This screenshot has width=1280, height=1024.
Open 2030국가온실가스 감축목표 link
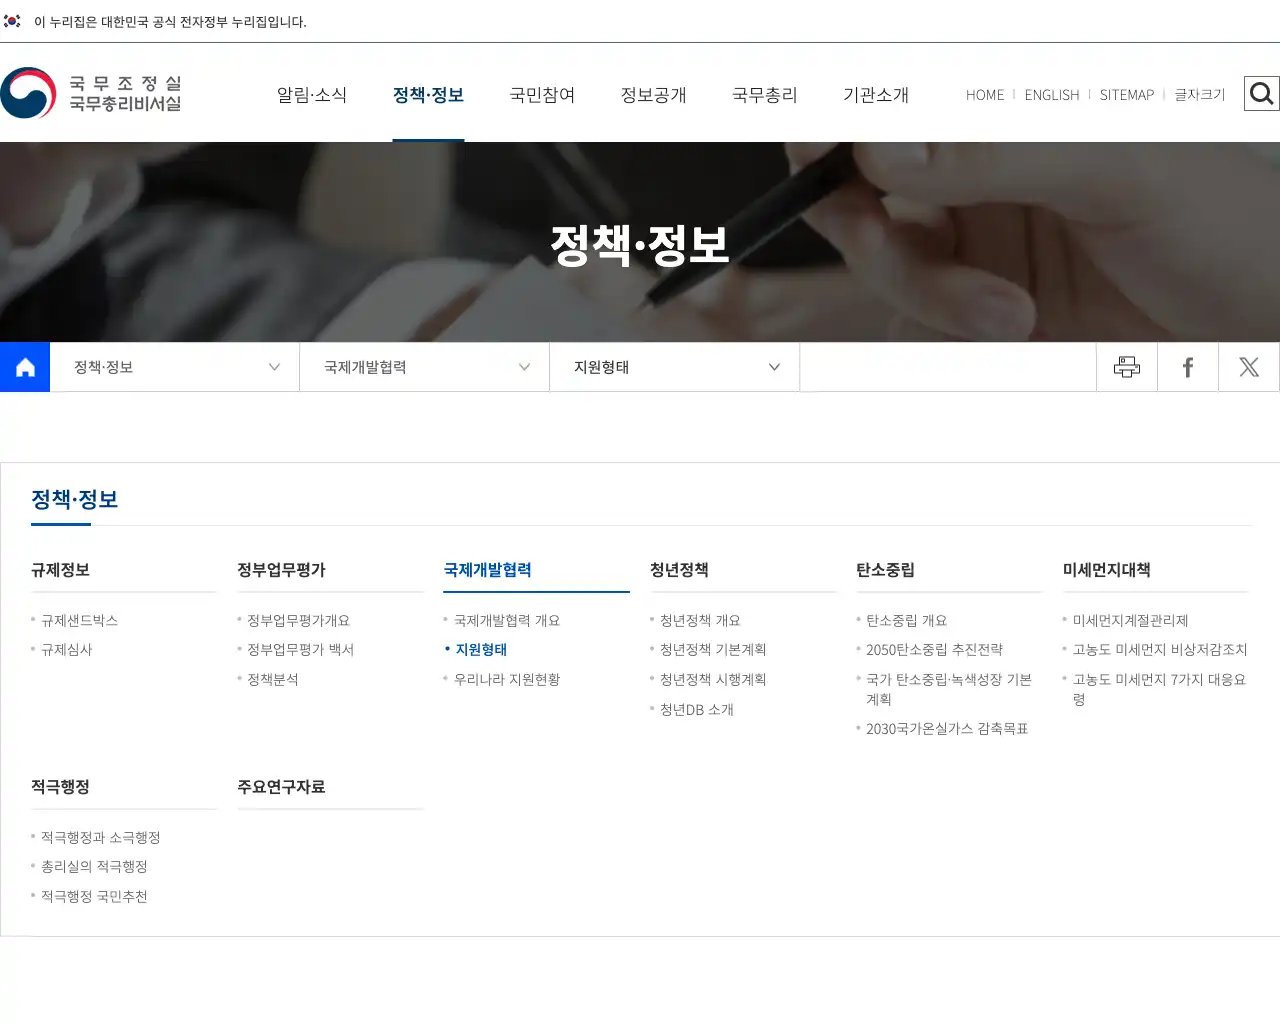[x=947, y=728]
